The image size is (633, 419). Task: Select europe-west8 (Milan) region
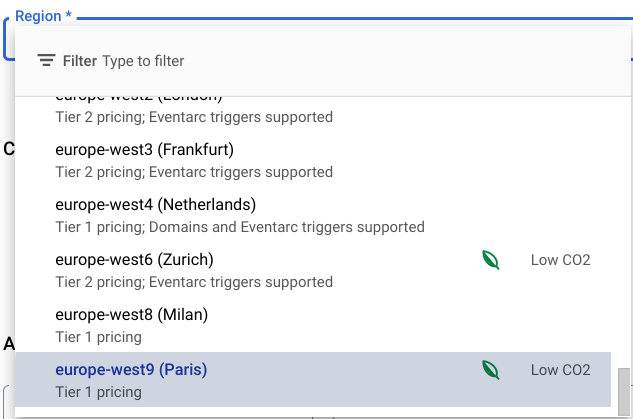pos(131,315)
